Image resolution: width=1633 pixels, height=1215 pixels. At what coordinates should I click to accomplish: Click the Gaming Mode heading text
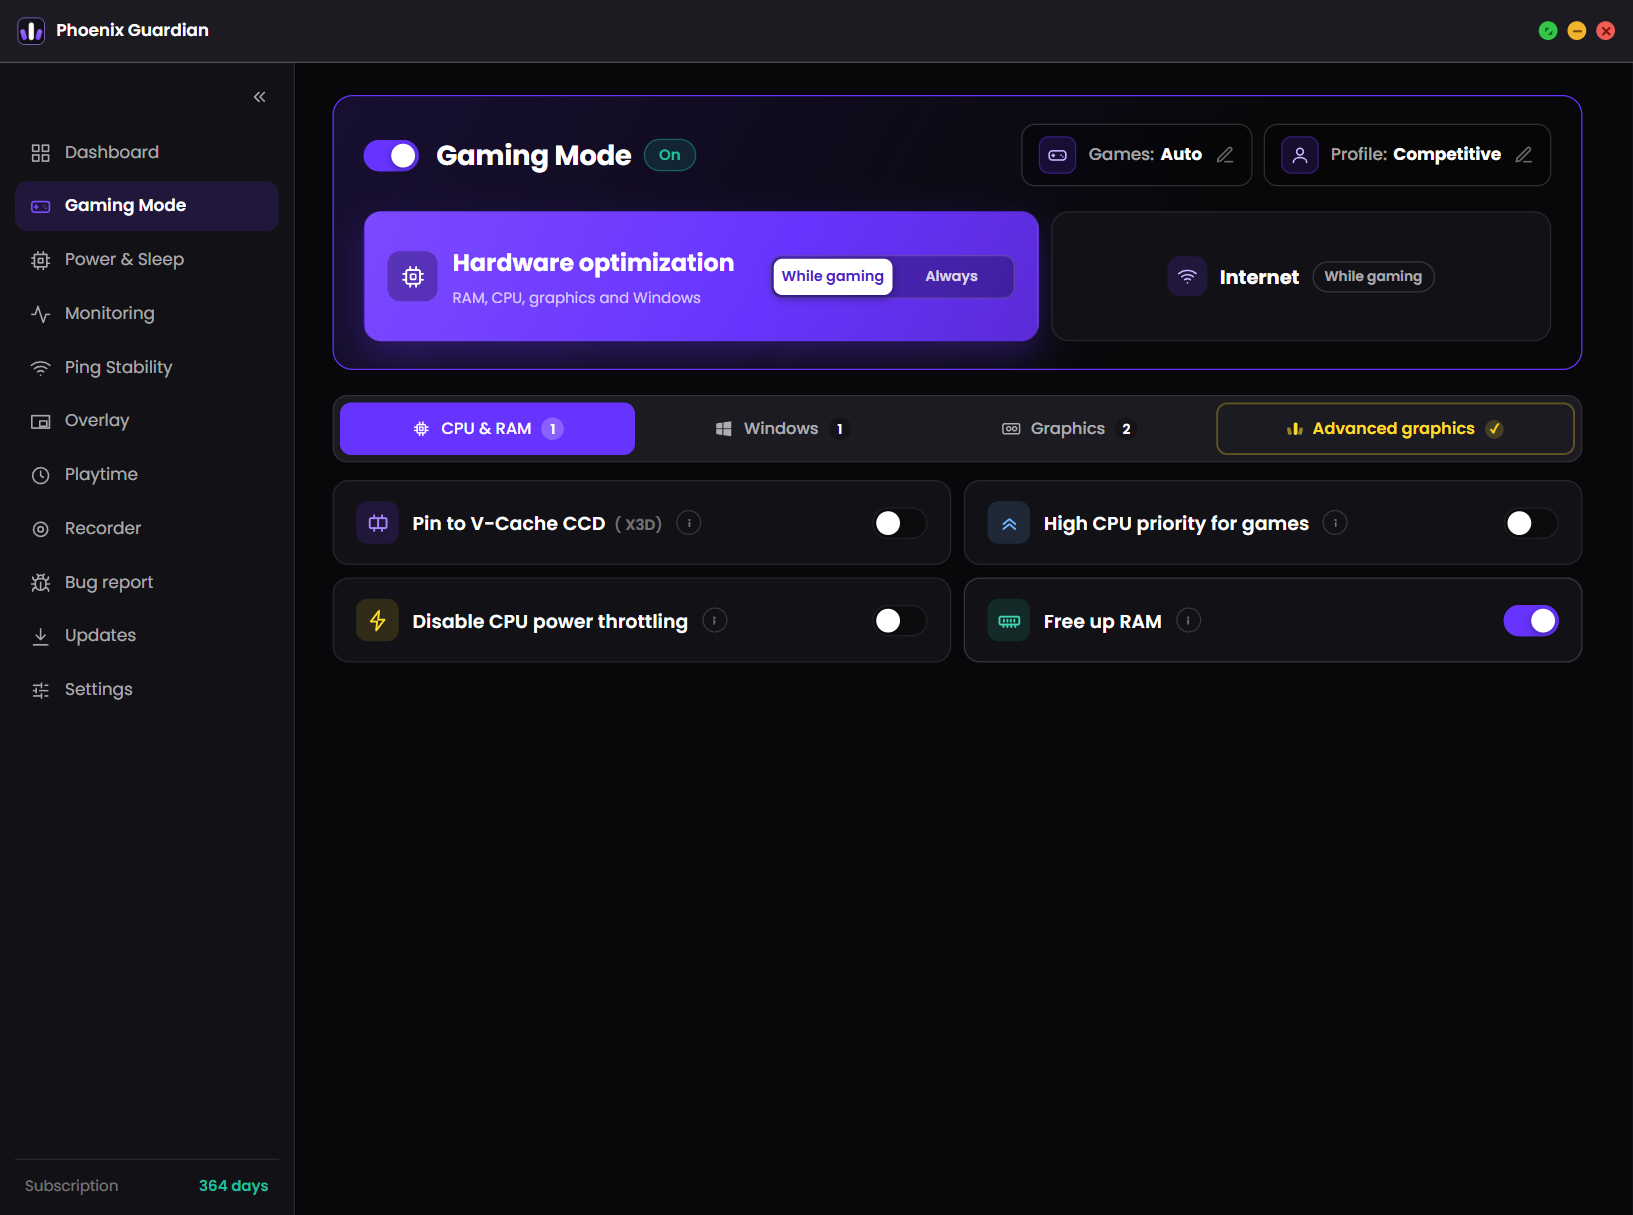click(534, 156)
